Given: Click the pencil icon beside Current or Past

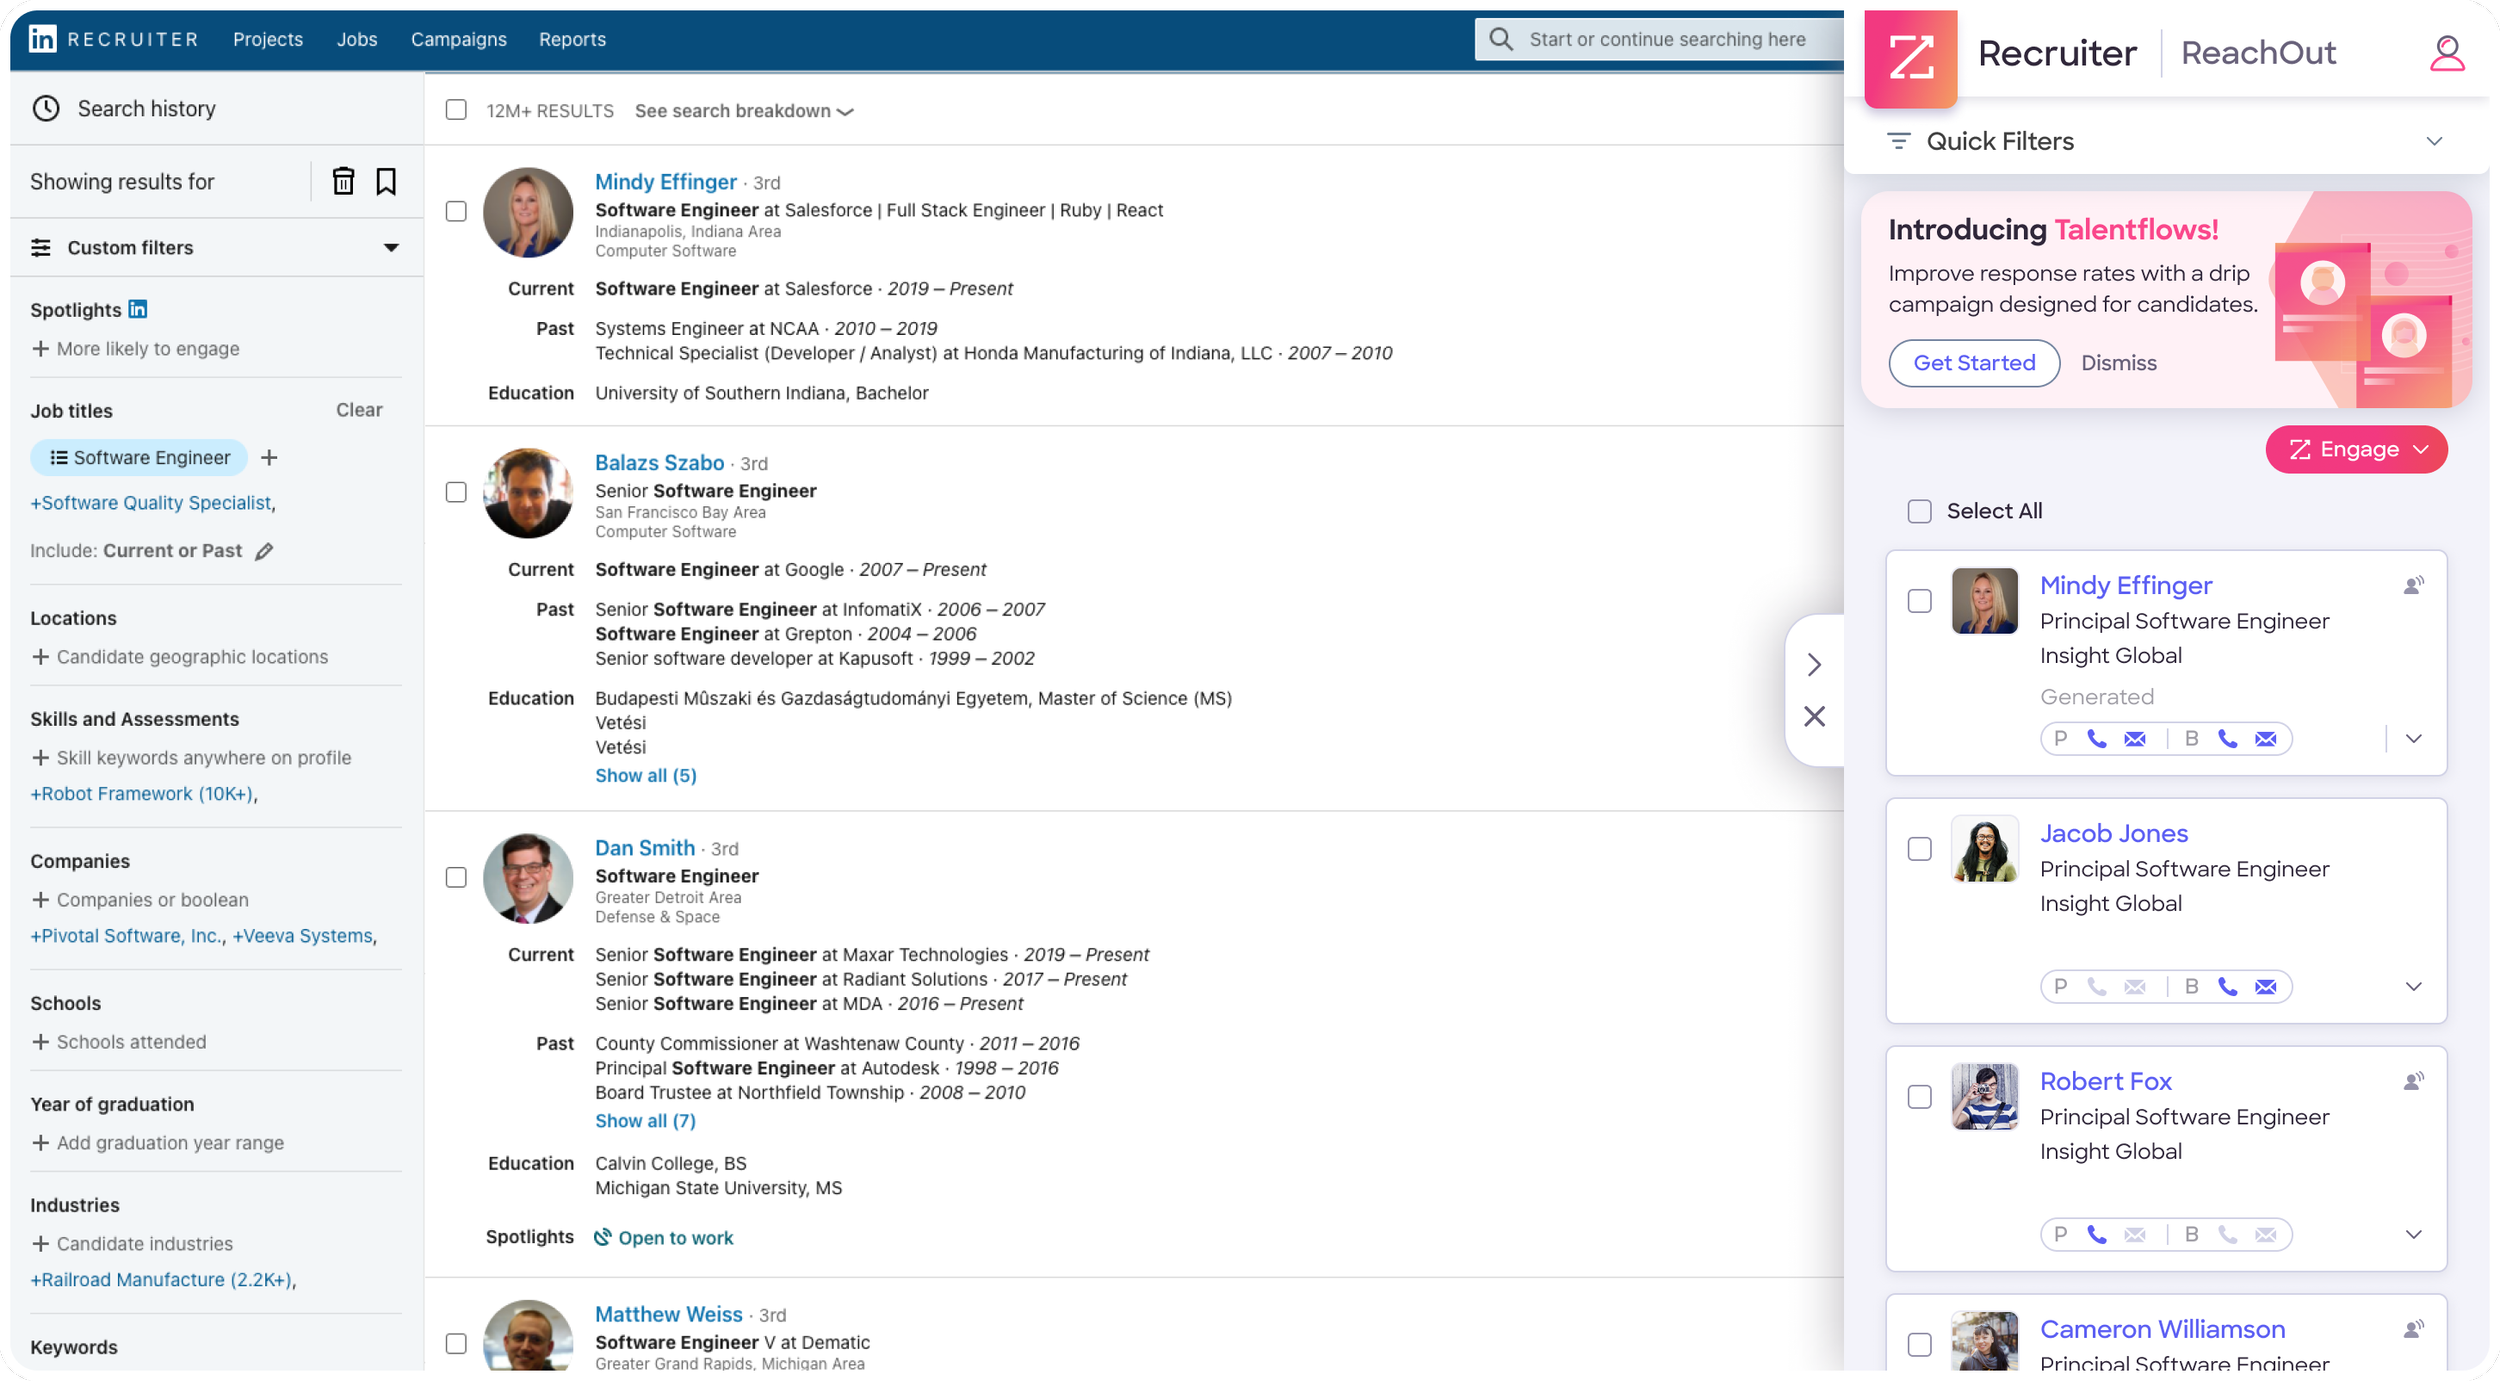Looking at the screenshot, I should 264,551.
